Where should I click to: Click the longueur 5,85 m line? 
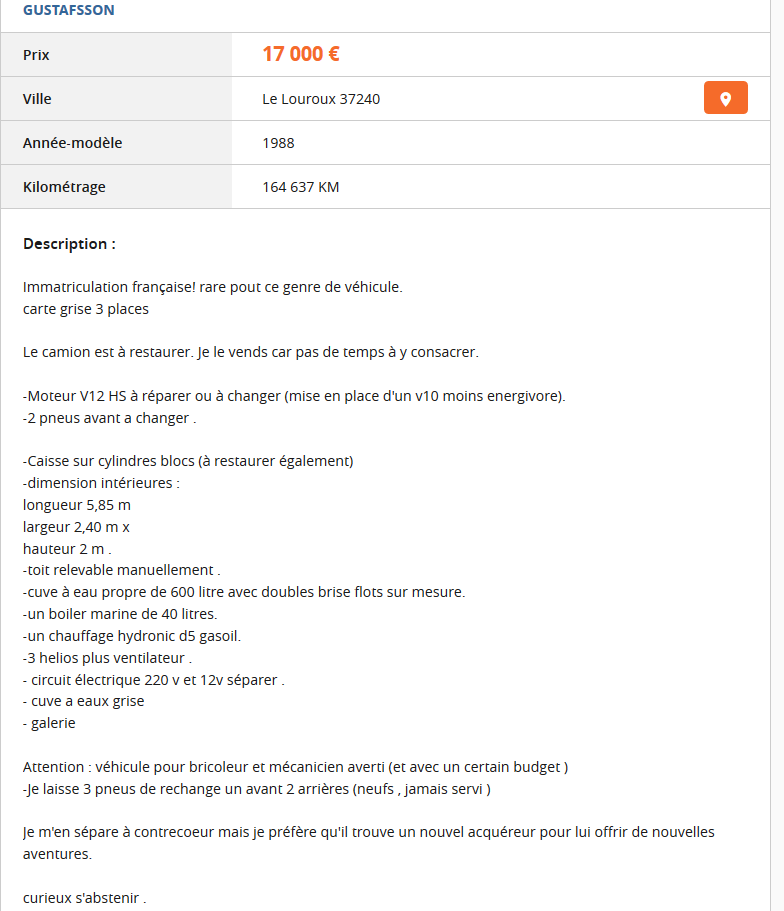(77, 505)
